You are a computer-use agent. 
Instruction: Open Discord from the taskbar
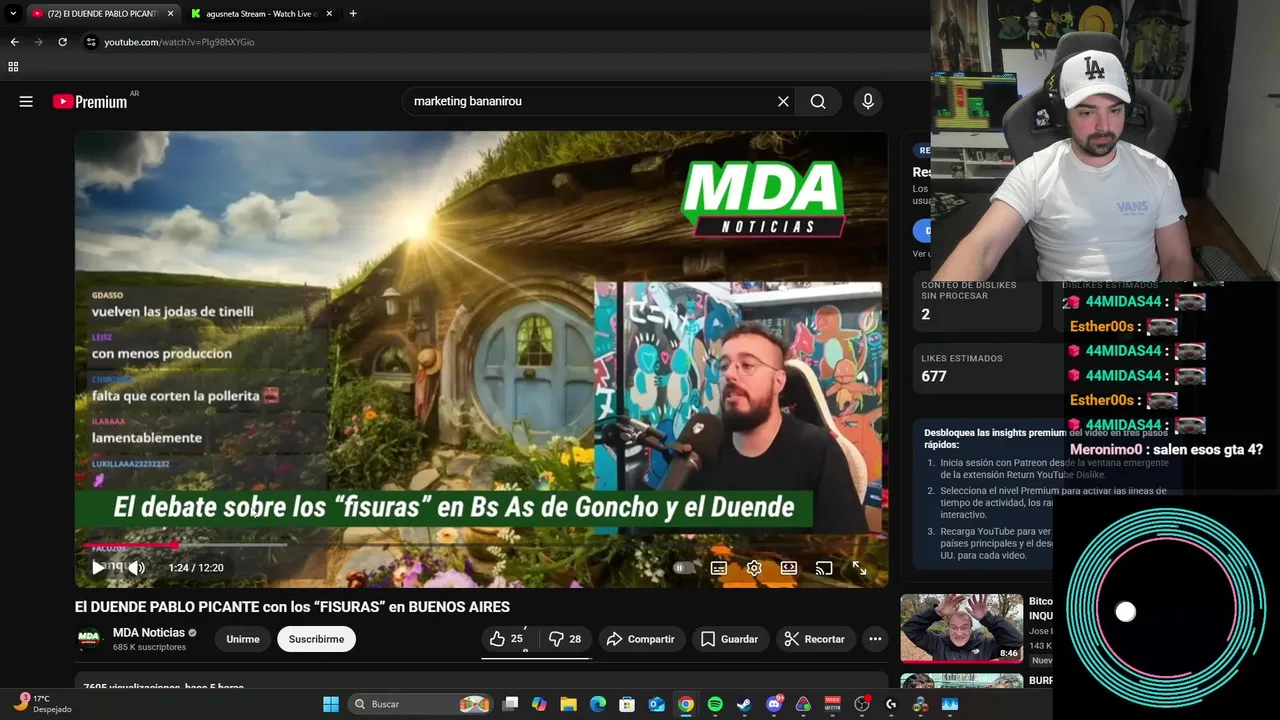tap(774, 704)
